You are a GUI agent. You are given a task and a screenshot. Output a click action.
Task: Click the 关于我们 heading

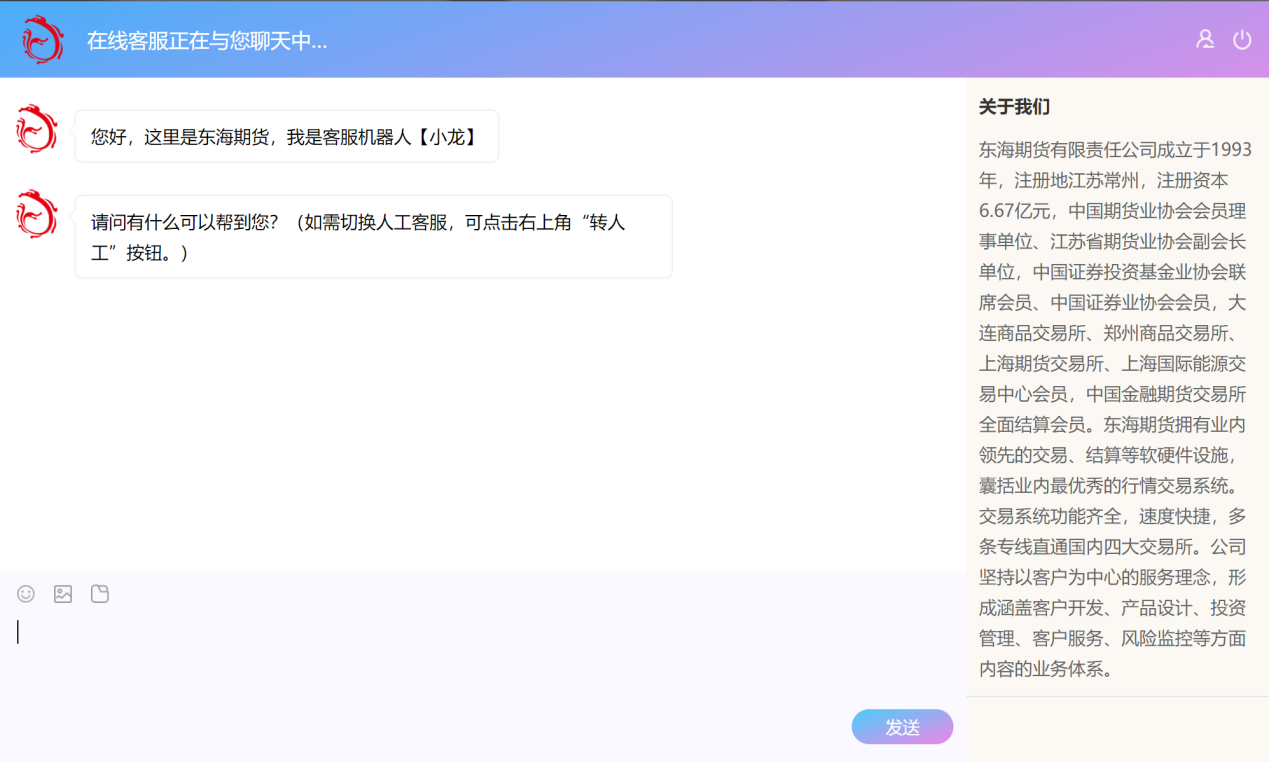(x=1014, y=107)
